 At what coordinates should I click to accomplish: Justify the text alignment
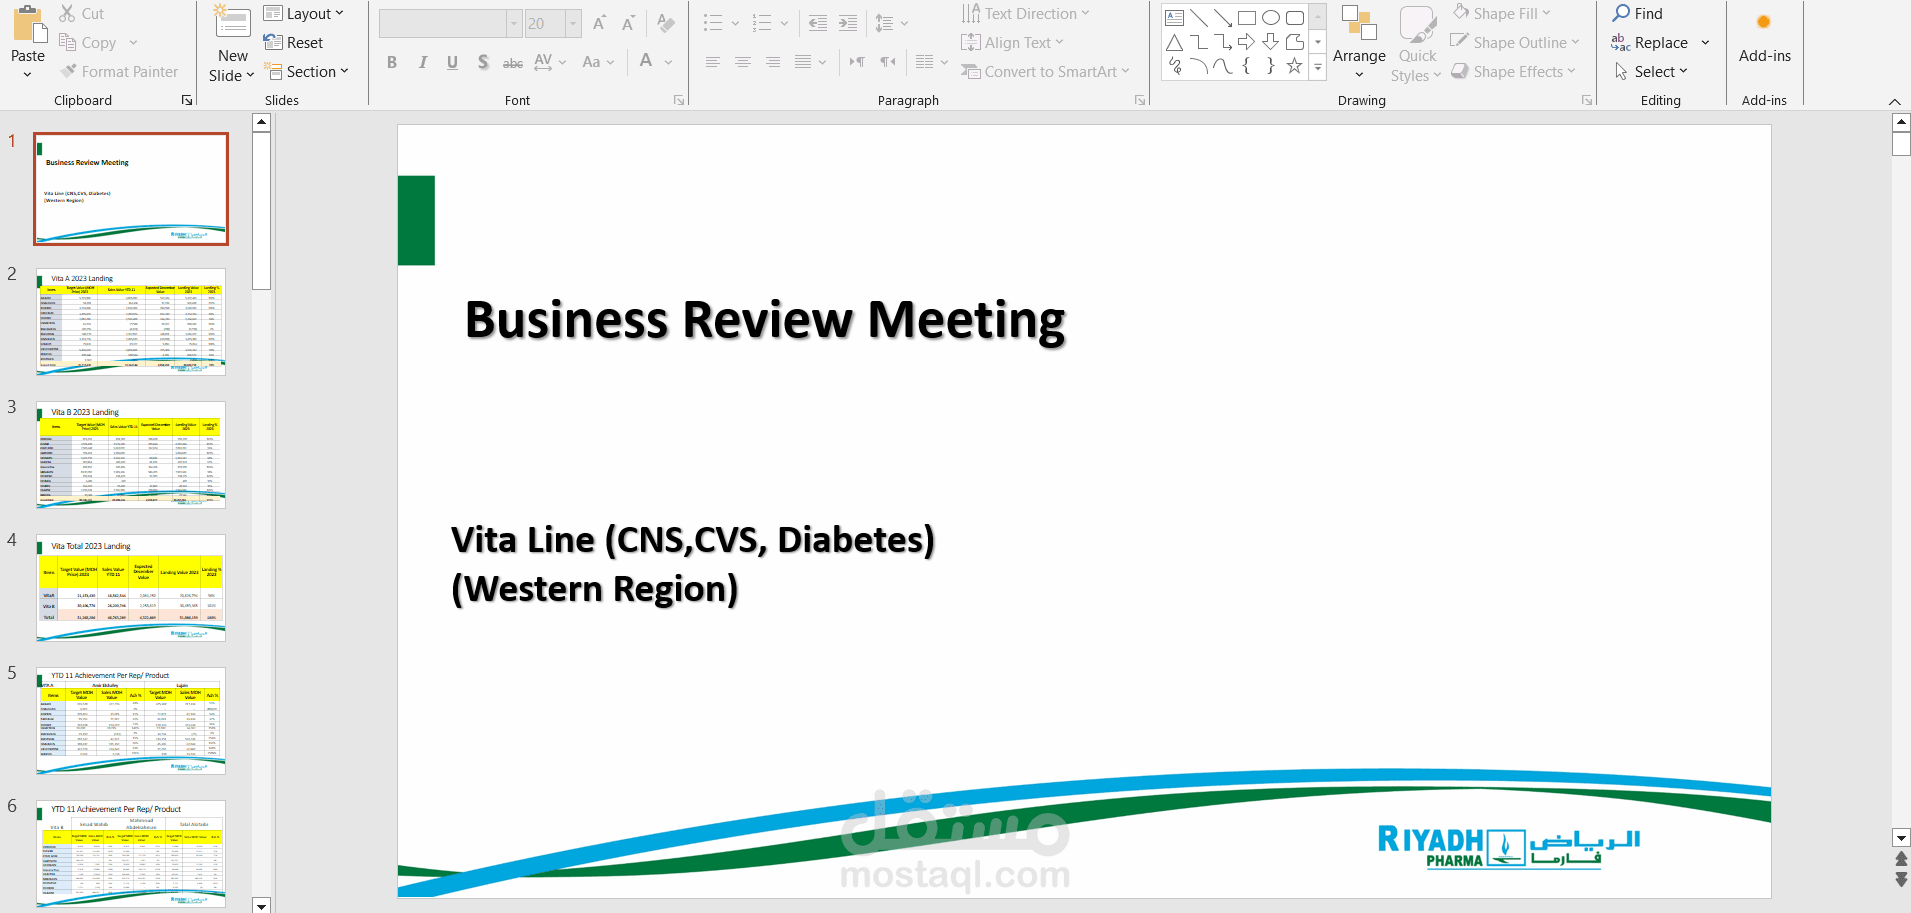pos(803,62)
